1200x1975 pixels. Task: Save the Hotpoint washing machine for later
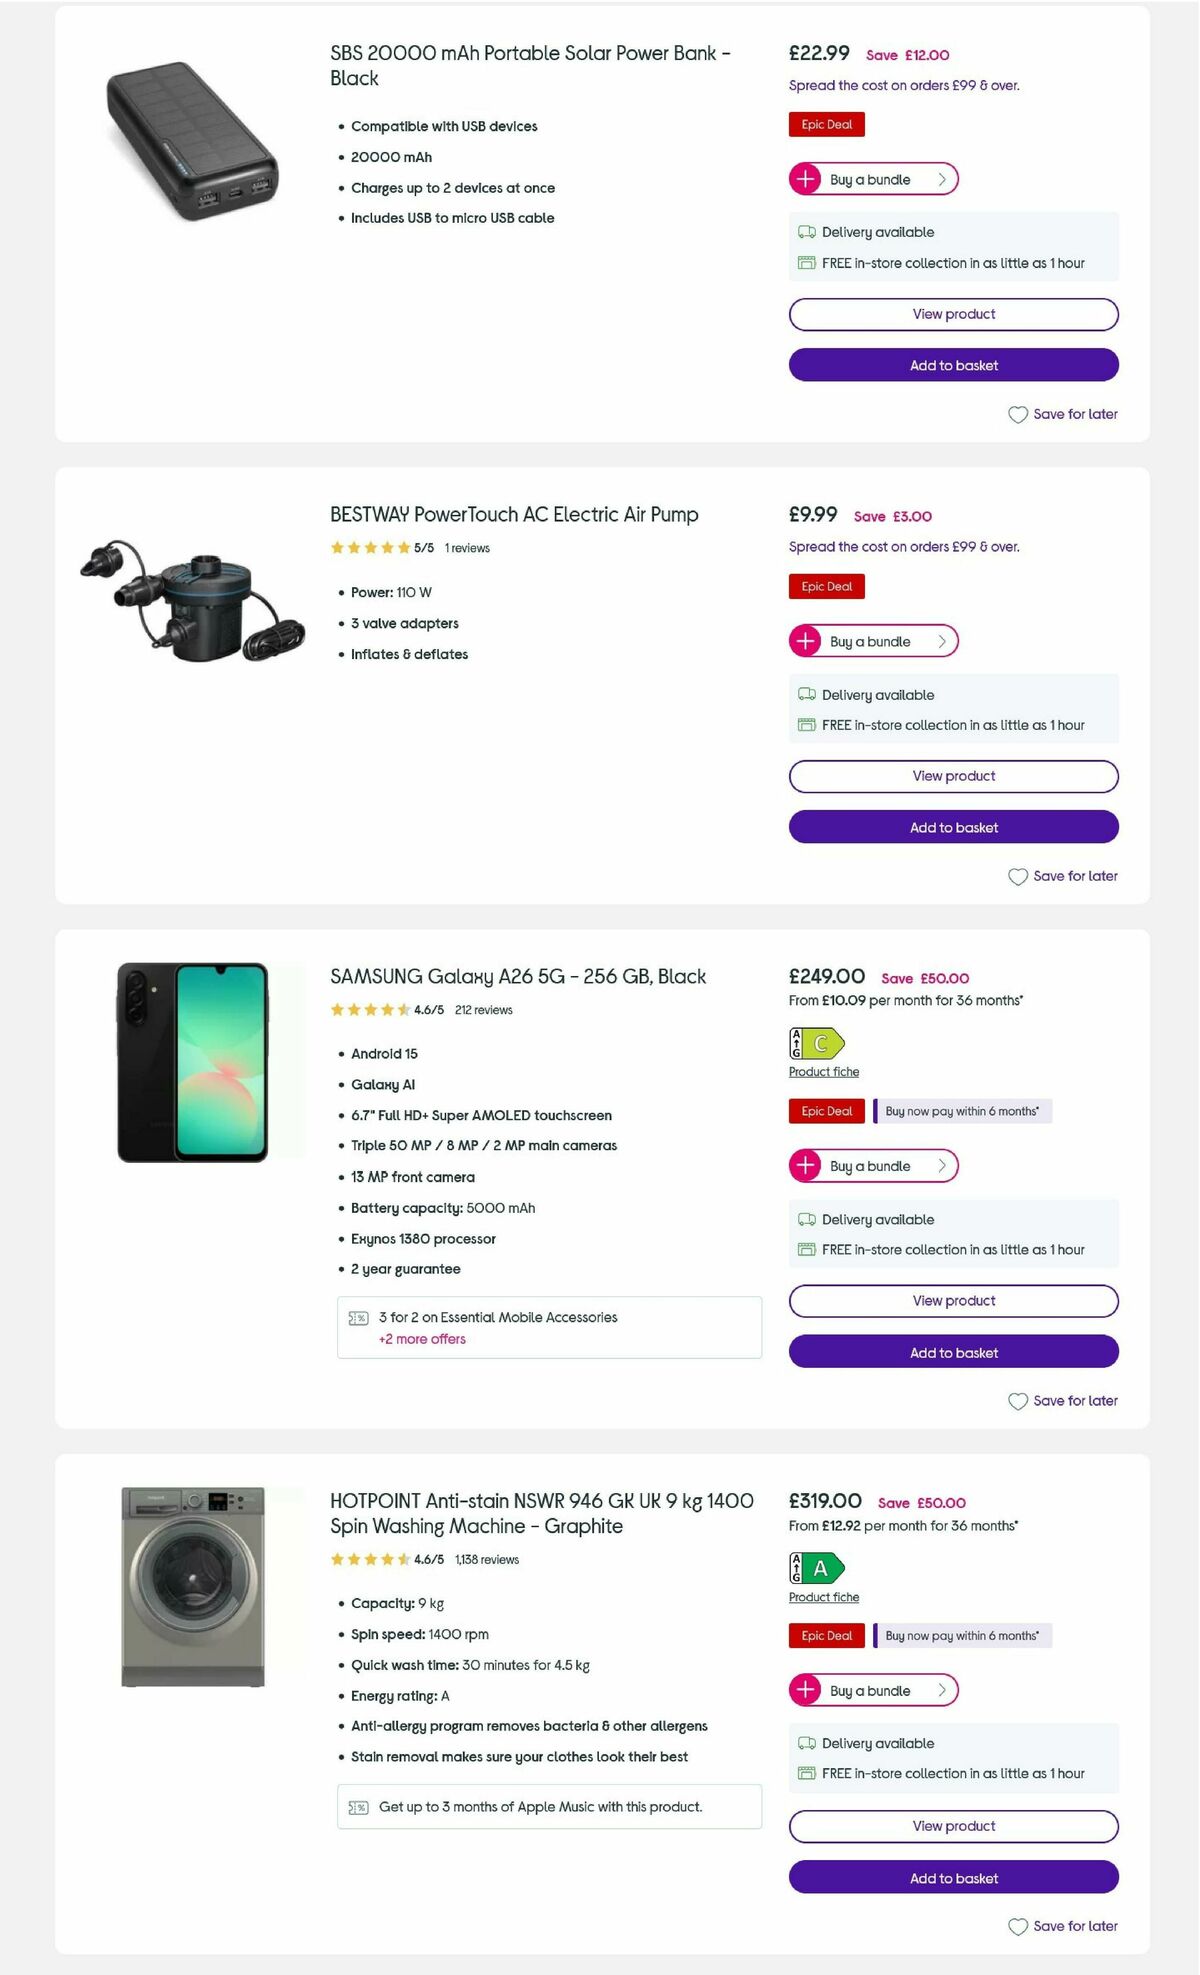1063,1925
